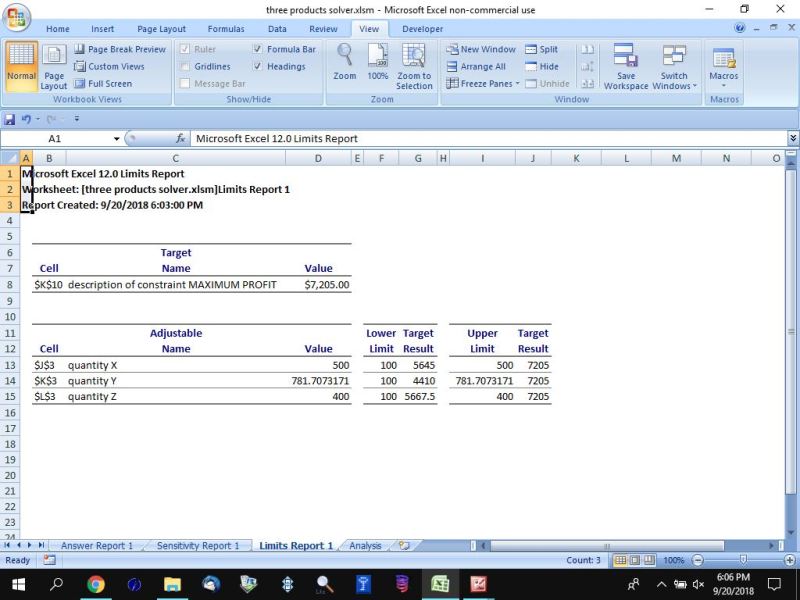The width and height of the screenshot is (800, 600).
Task: Expand the Switch Windows dropdown
Action: tap(694, 86)
